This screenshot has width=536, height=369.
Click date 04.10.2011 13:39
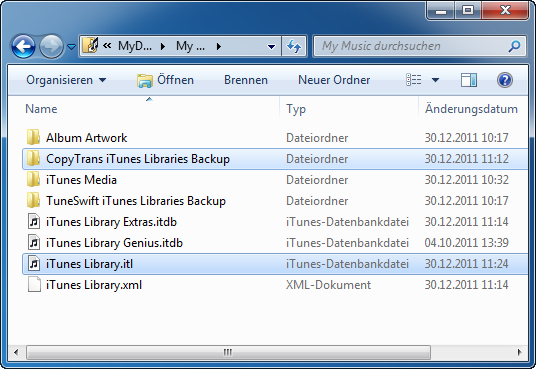467,243
